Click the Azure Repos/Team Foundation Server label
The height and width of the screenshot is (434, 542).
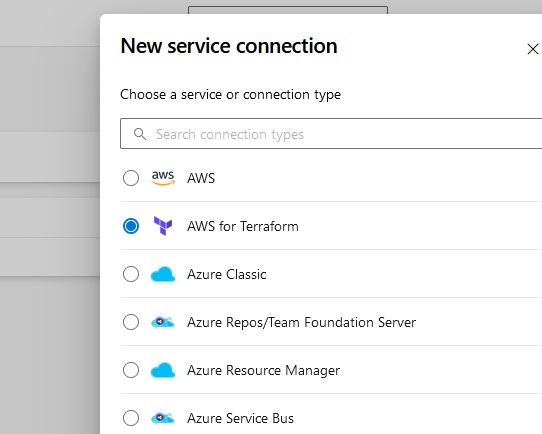(301, 322)
